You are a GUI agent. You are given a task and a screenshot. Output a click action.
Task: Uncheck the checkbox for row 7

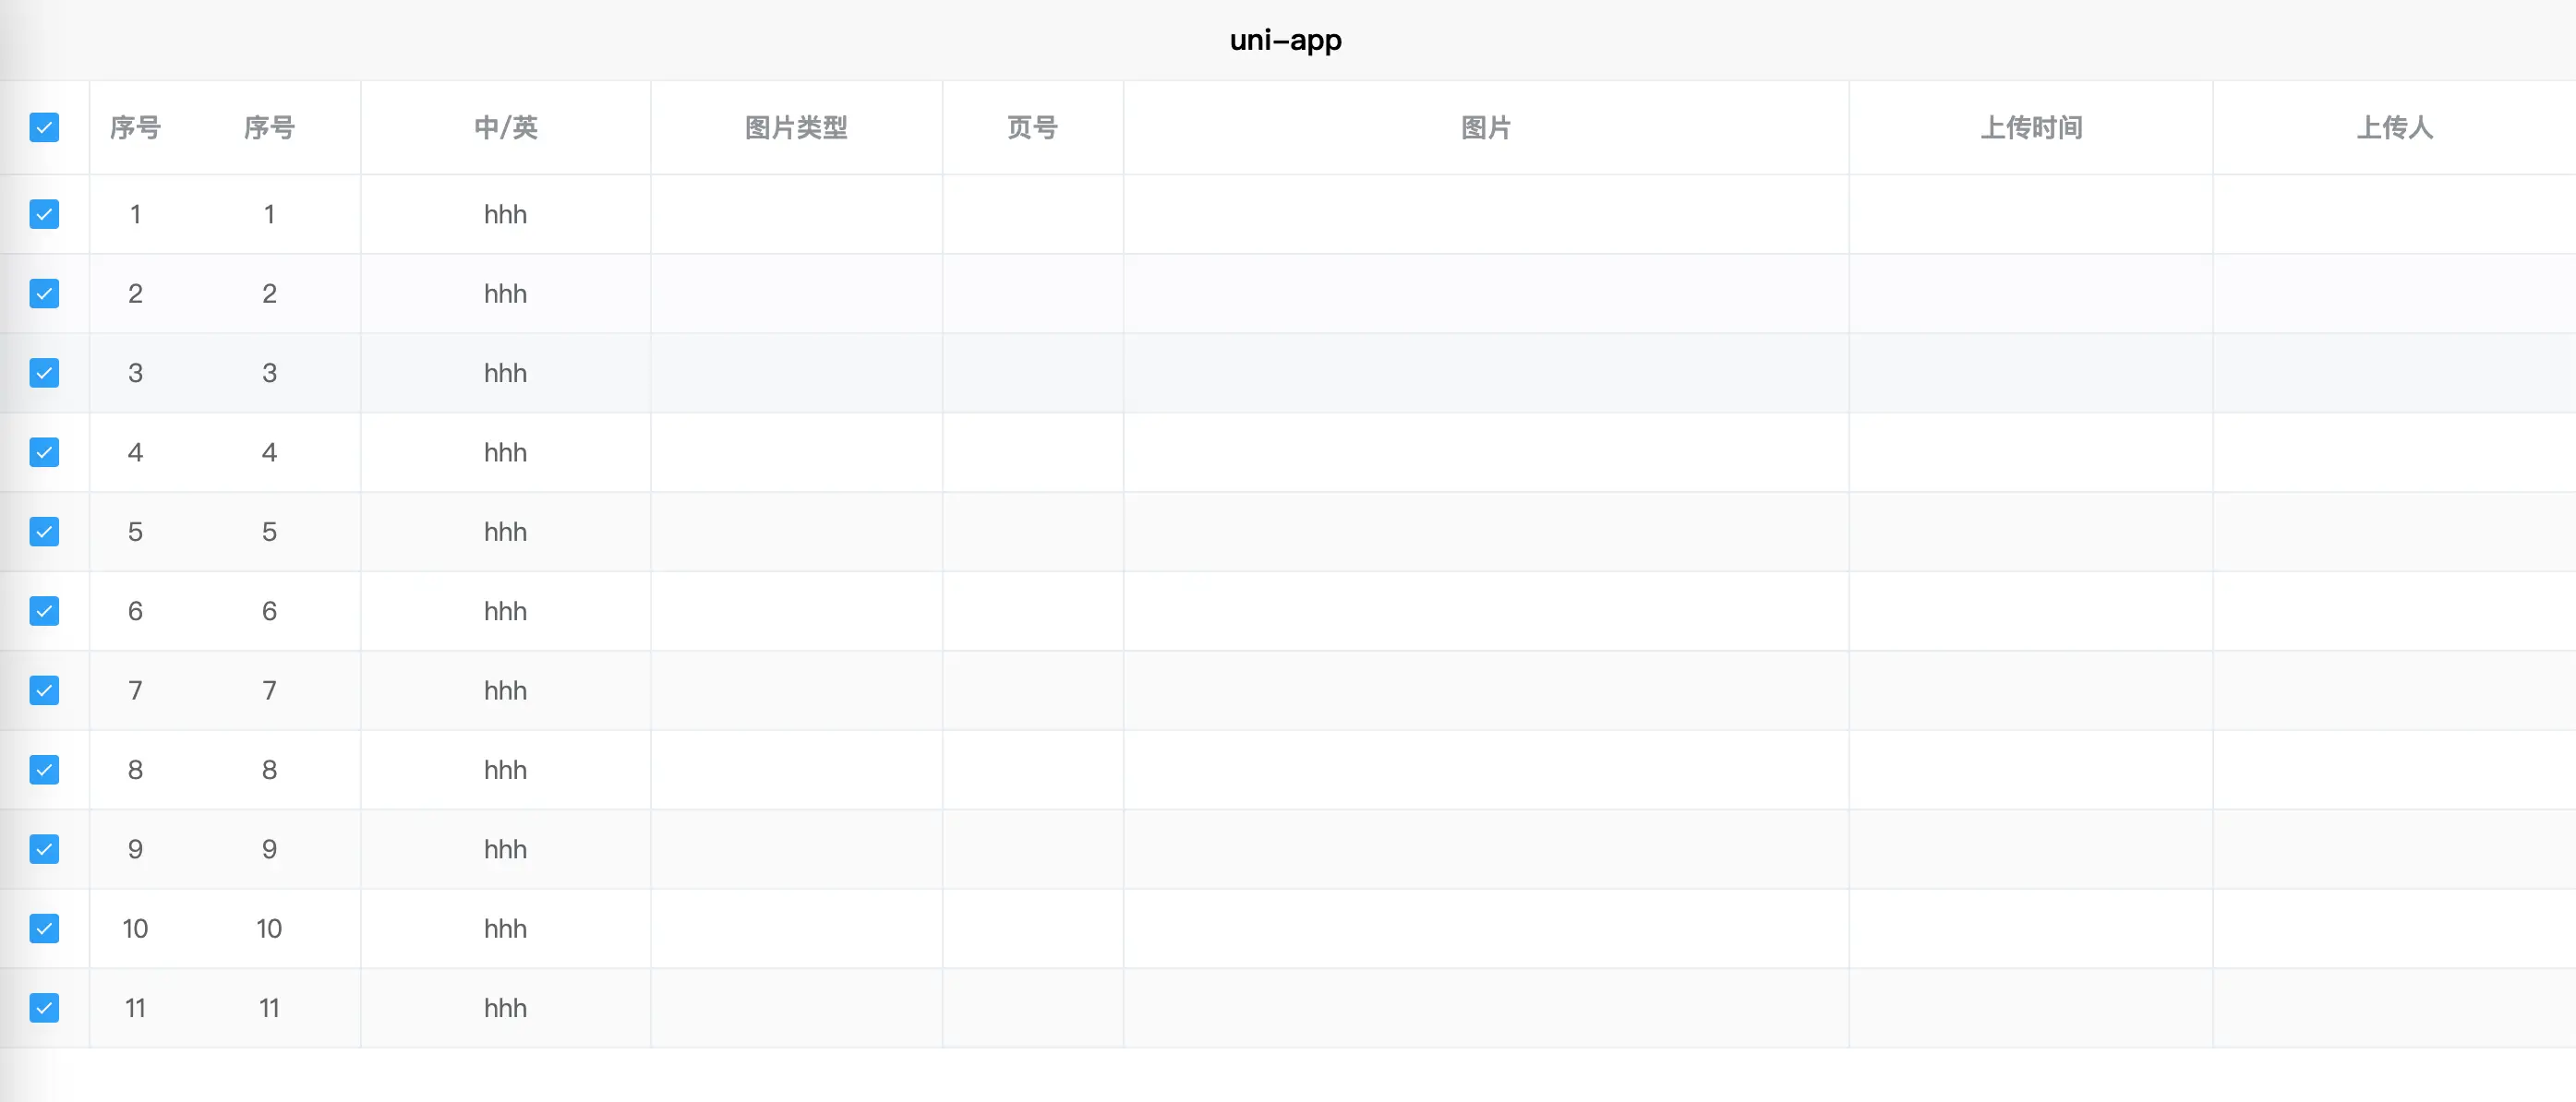pos(44,690)
